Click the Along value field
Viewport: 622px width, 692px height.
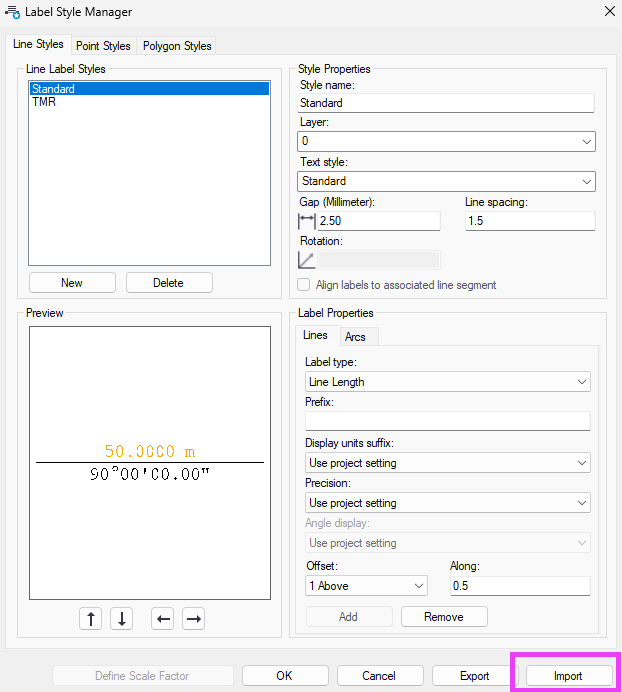[520, 586]
